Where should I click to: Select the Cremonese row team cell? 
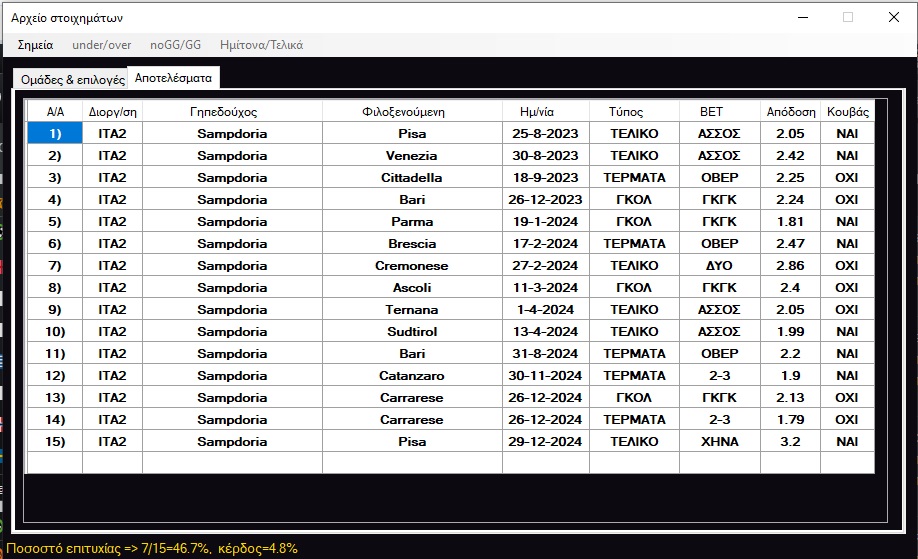pos(411,266)
